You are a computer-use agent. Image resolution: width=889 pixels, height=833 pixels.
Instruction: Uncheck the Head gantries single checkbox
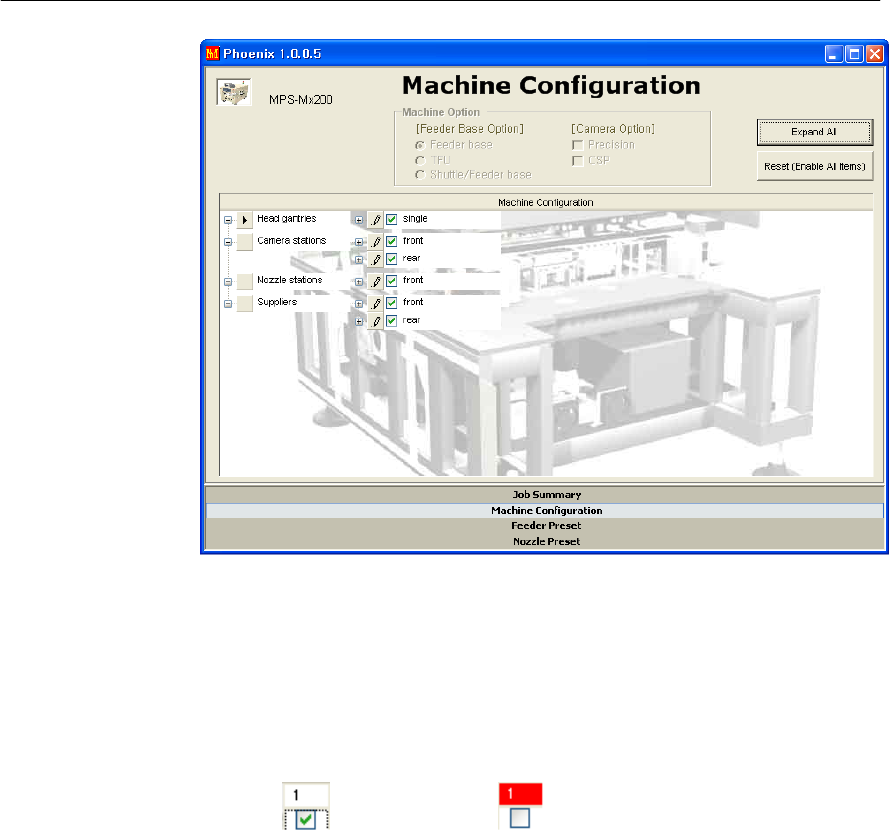tap(392, 219)
